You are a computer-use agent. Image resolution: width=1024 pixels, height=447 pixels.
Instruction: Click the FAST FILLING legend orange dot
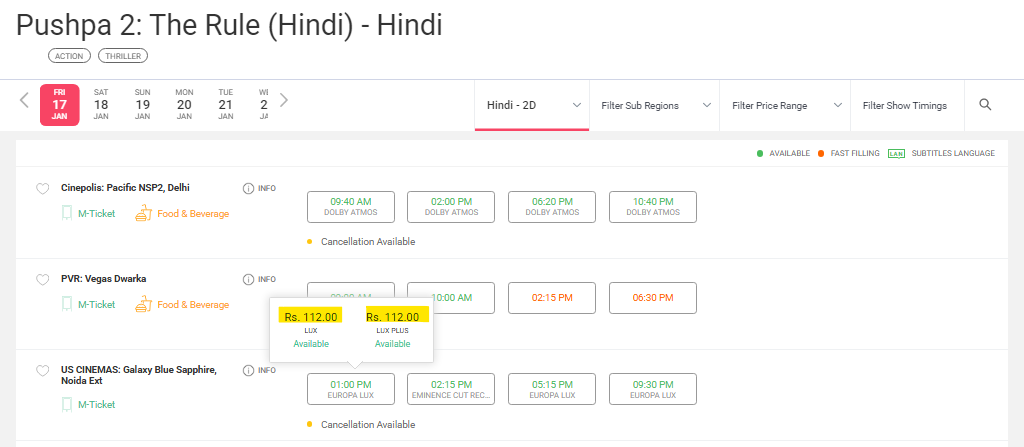[821, 154]
